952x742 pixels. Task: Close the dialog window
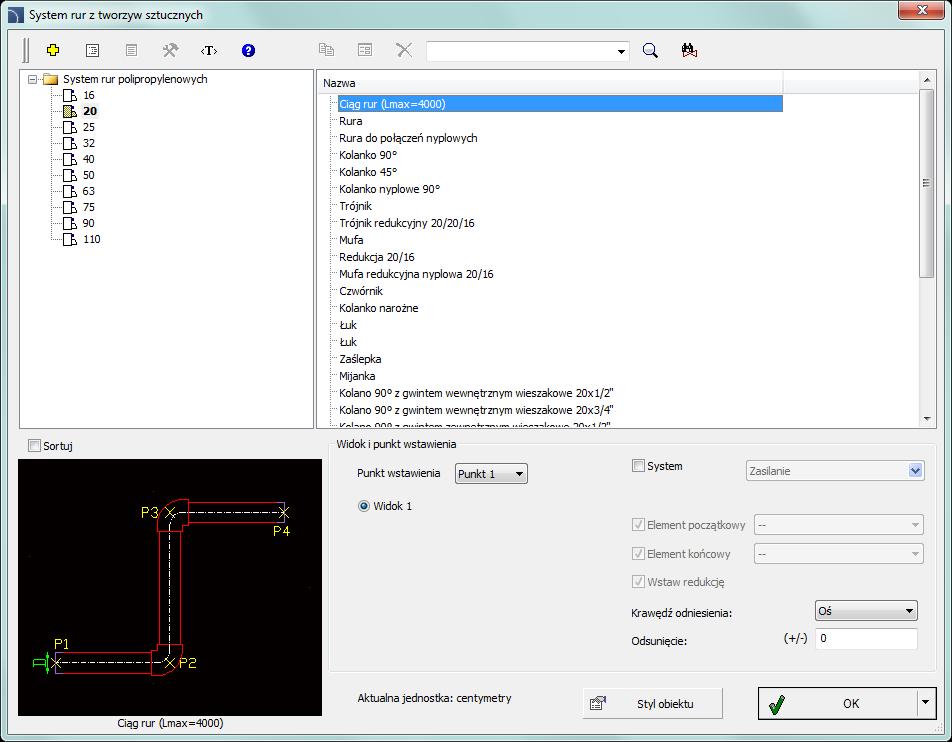coord(922,10)
